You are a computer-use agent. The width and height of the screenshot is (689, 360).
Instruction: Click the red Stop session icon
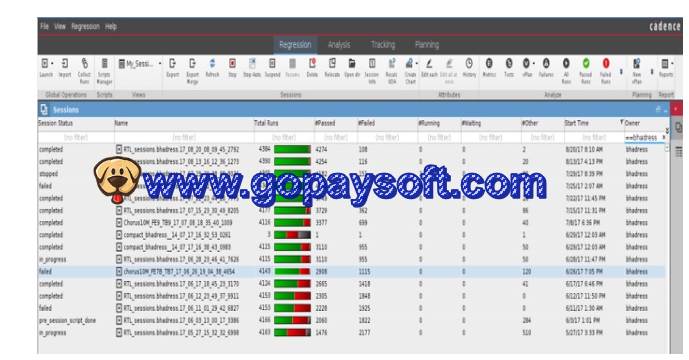[x=232, y=64]
